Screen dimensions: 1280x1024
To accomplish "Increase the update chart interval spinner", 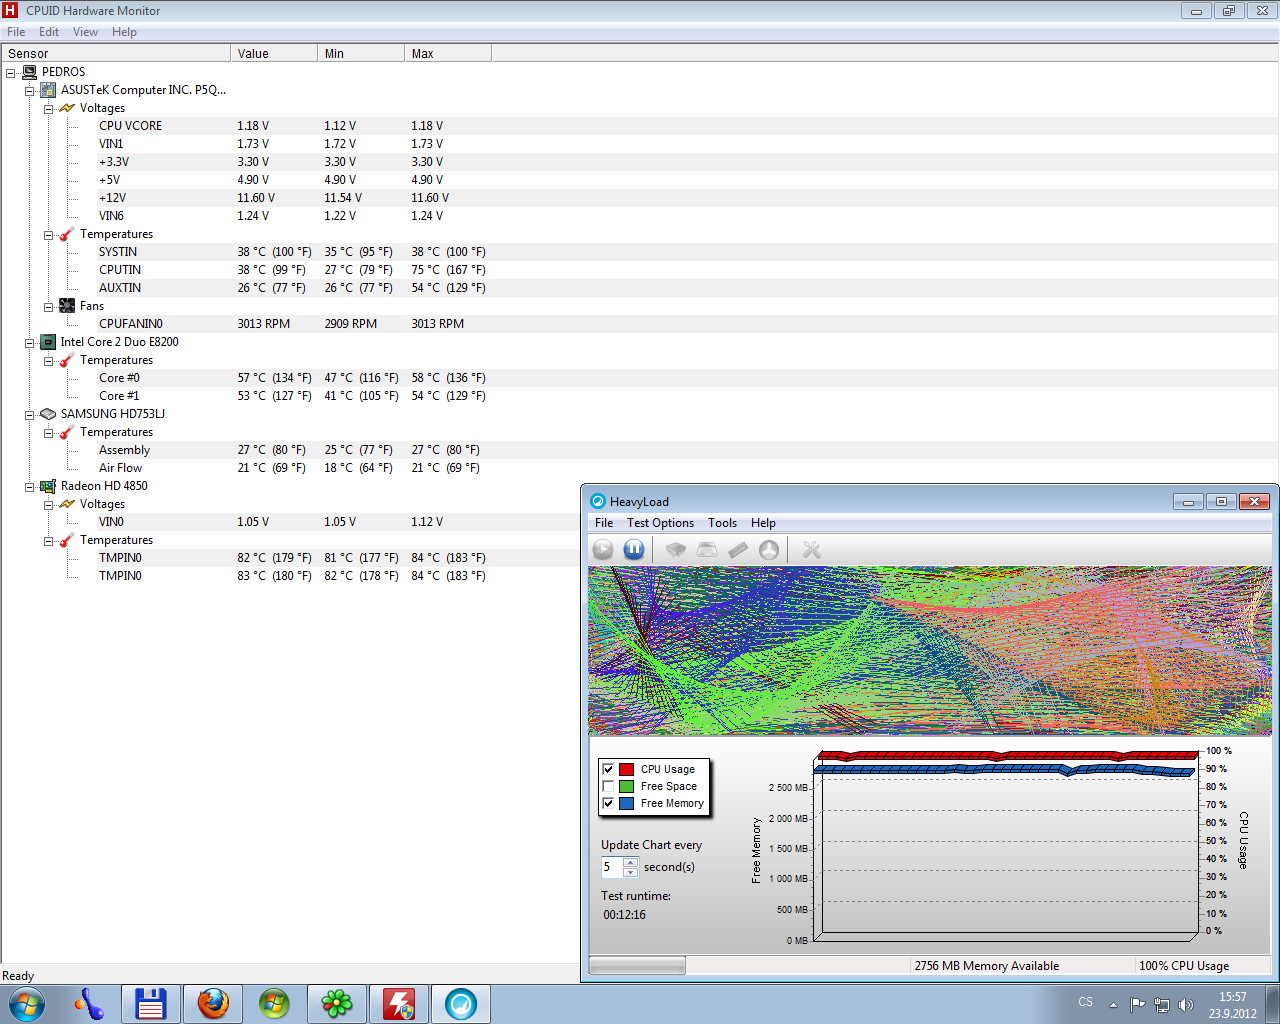I will [630, 862].
